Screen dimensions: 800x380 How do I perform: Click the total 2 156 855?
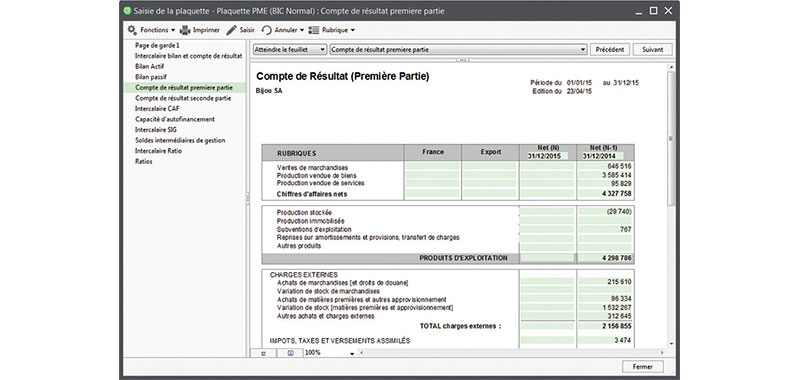[x=617, y=326]
